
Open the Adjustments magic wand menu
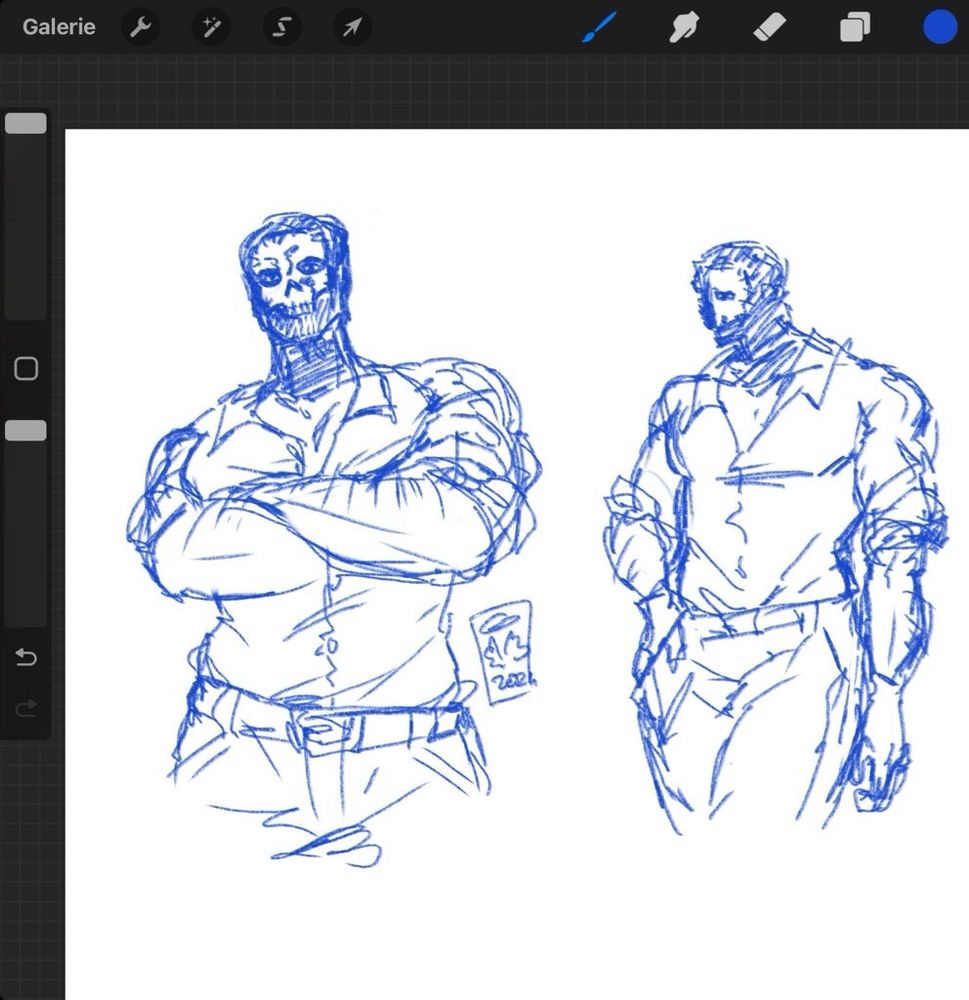[x=211, y=27]
